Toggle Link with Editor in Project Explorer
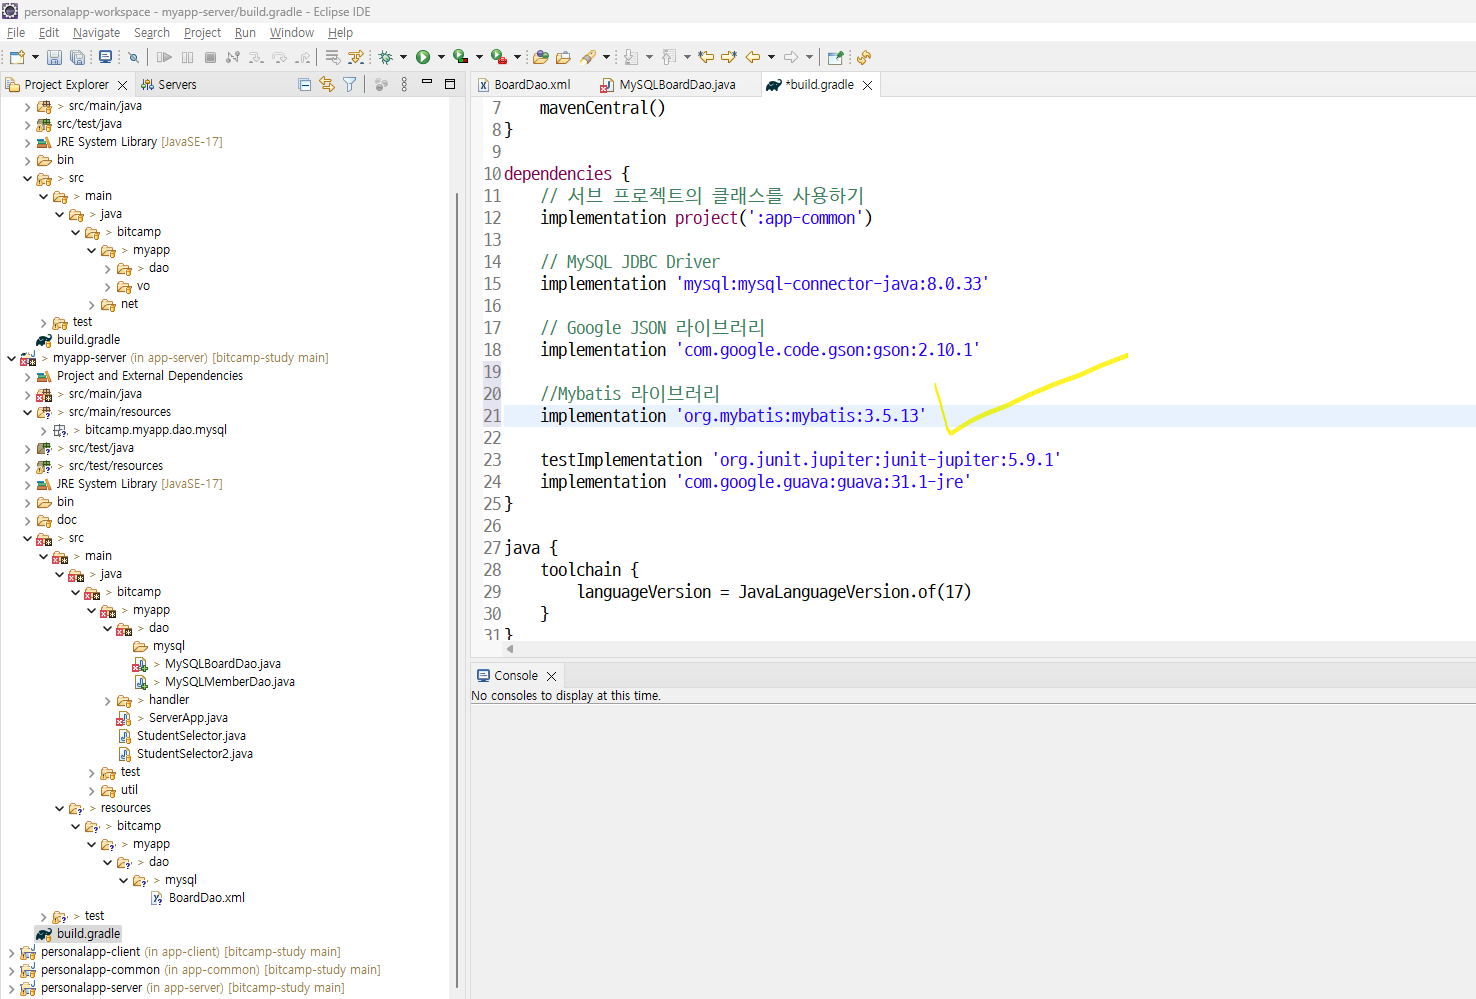1476x999 pixels. (x=327, y=85)
